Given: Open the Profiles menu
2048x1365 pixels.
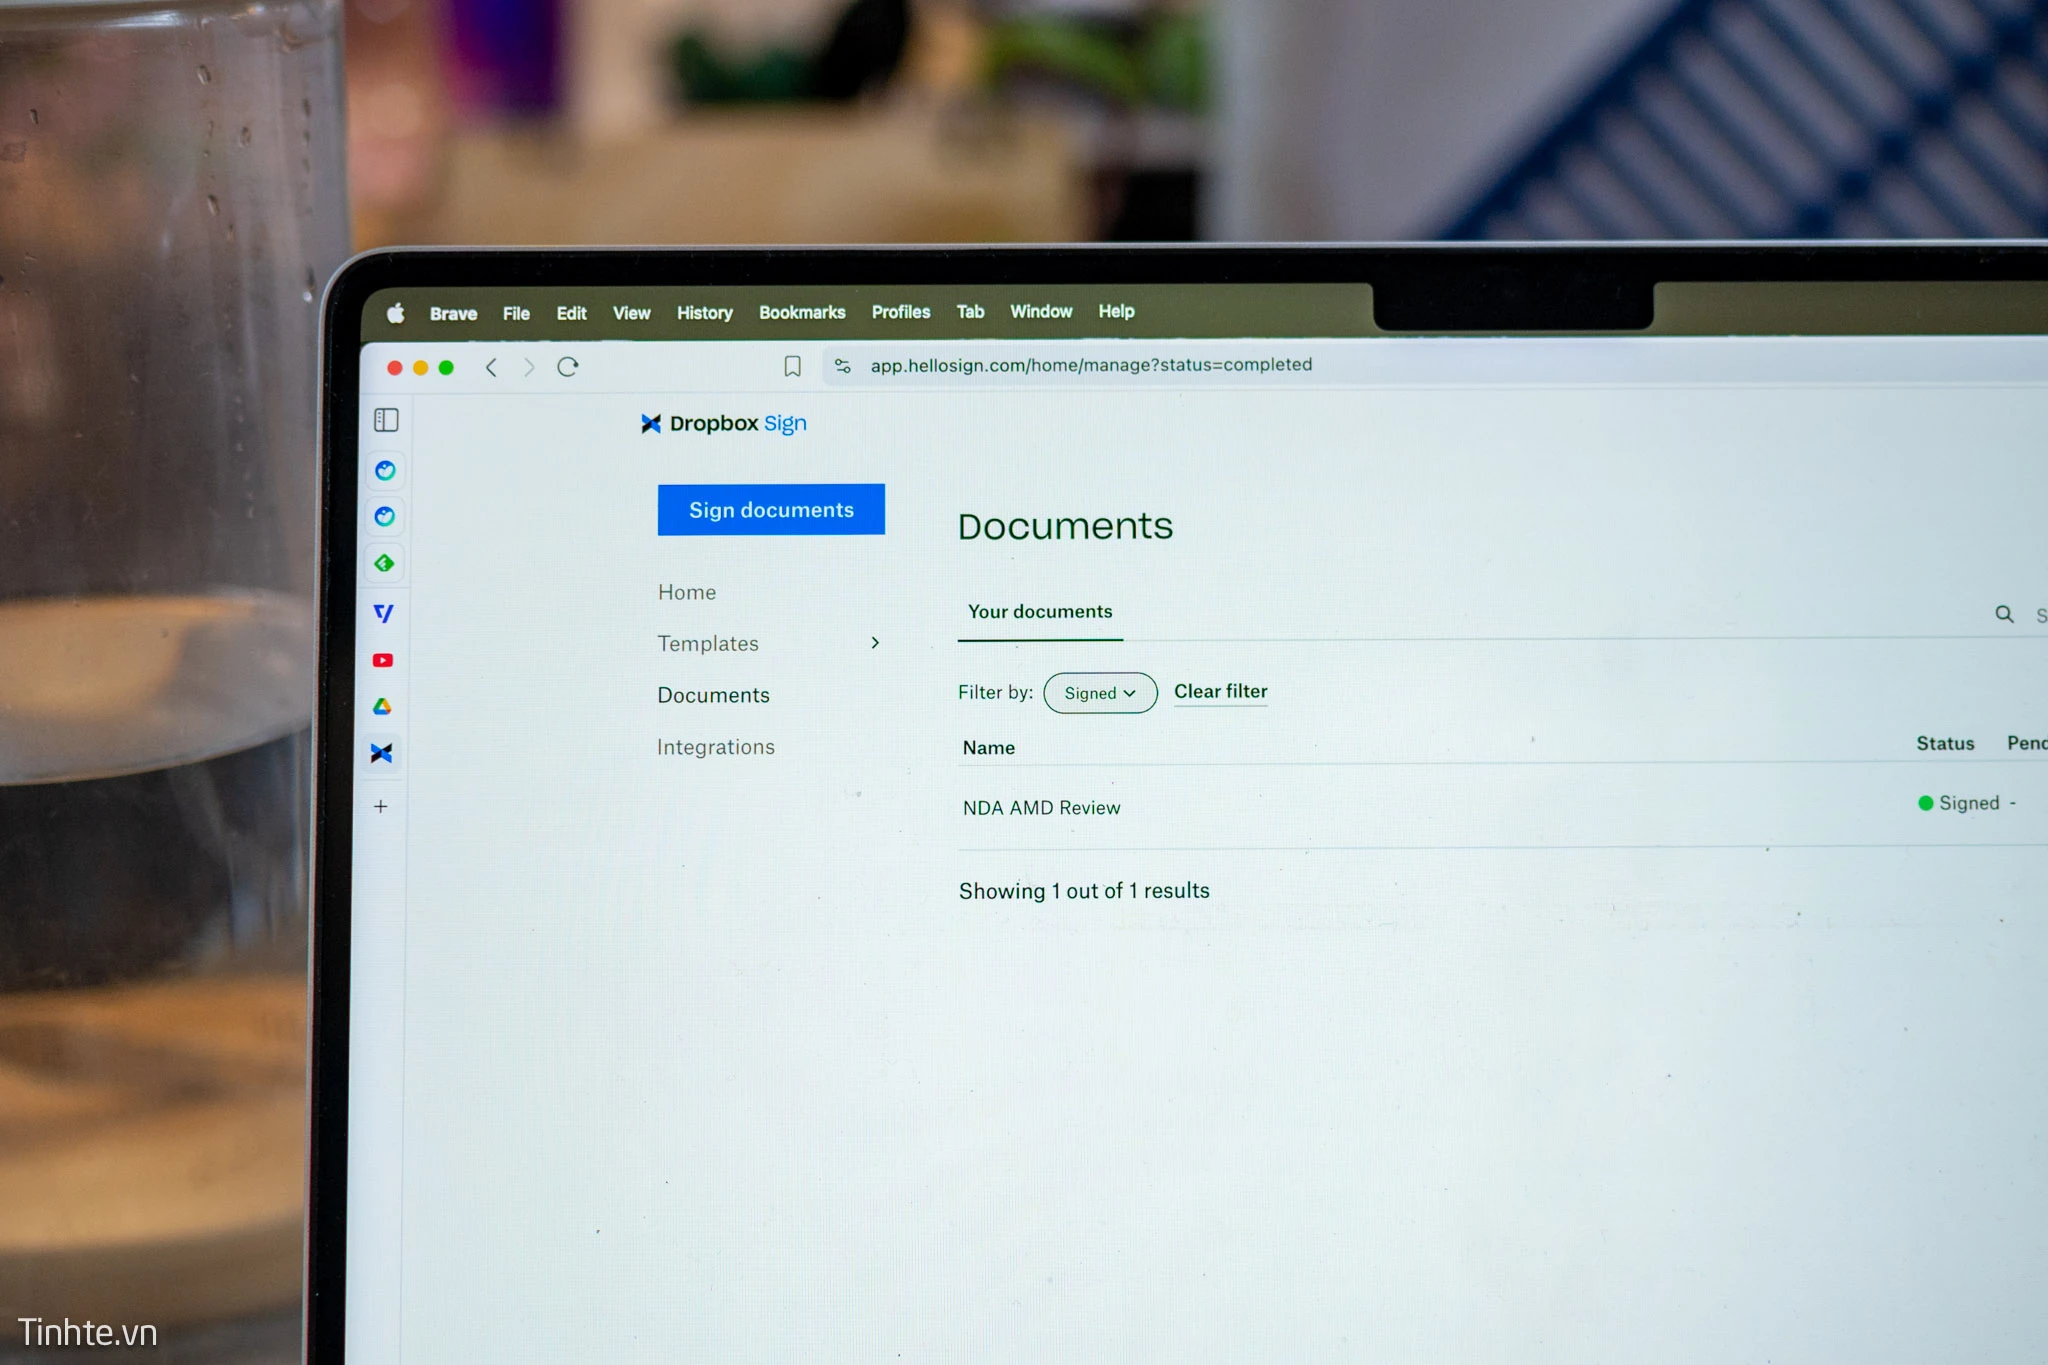Looking at the screenshot, I should (901, 312).
